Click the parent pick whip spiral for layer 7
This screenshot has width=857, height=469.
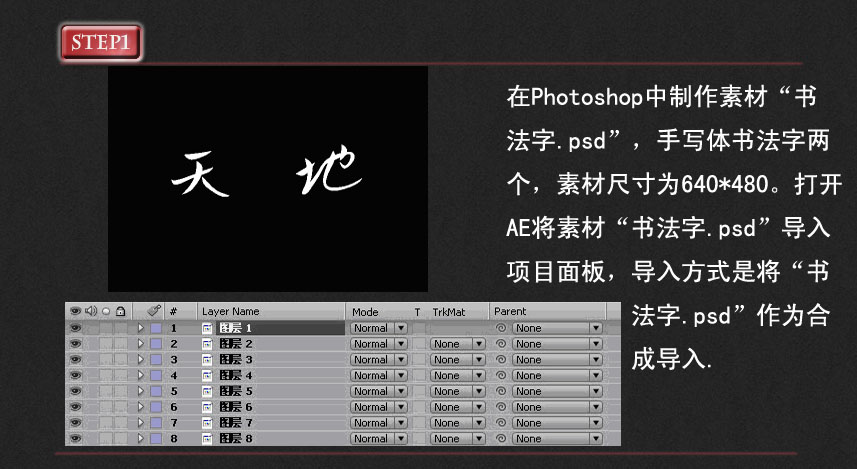click(x=501, y=423)
